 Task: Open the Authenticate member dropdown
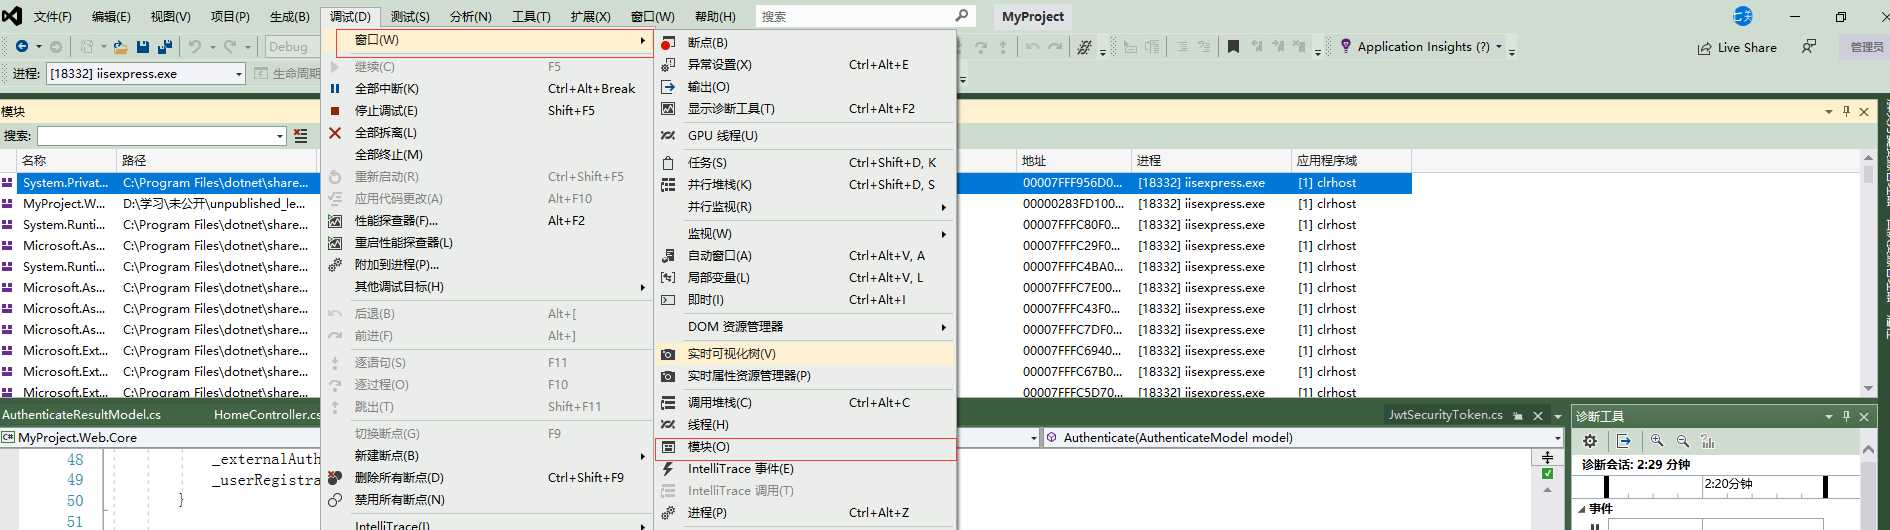1558,438
